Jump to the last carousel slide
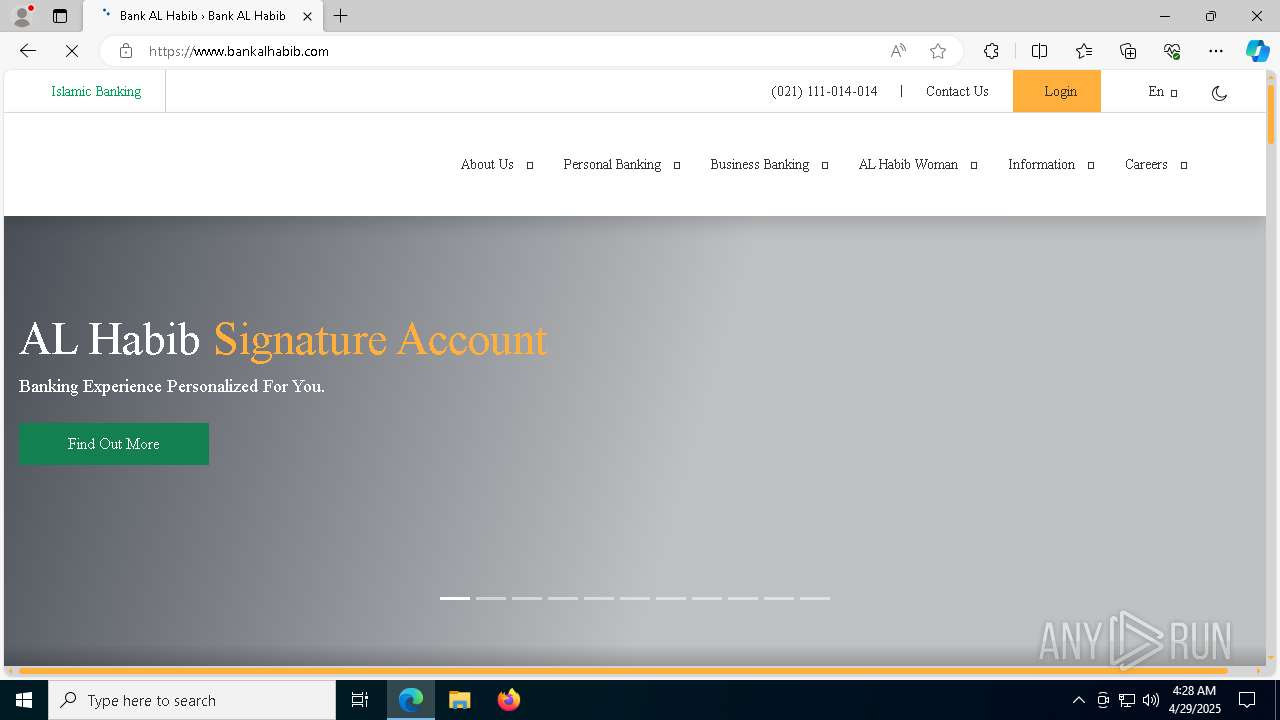This screenshot has width=1280, height=720. pos(815,598)
